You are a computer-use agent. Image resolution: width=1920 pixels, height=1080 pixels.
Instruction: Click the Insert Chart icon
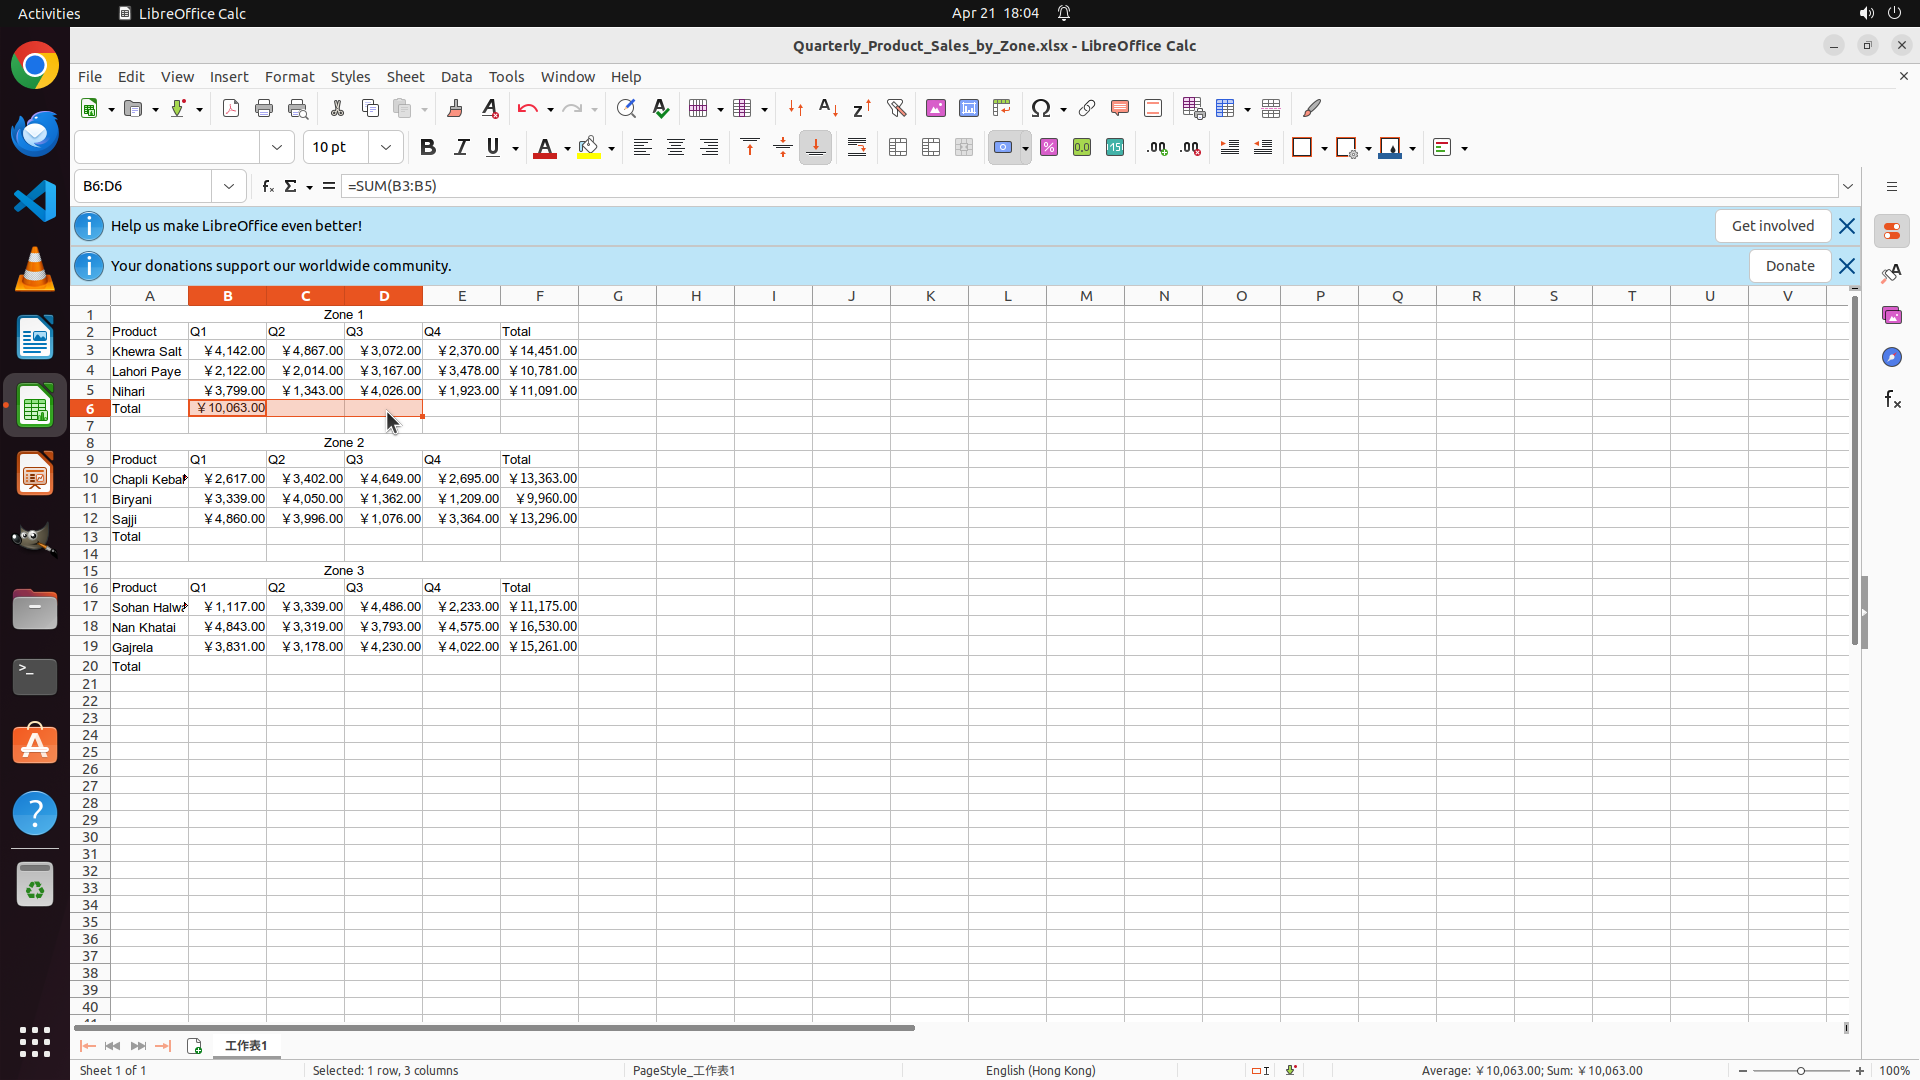(969, 108)
